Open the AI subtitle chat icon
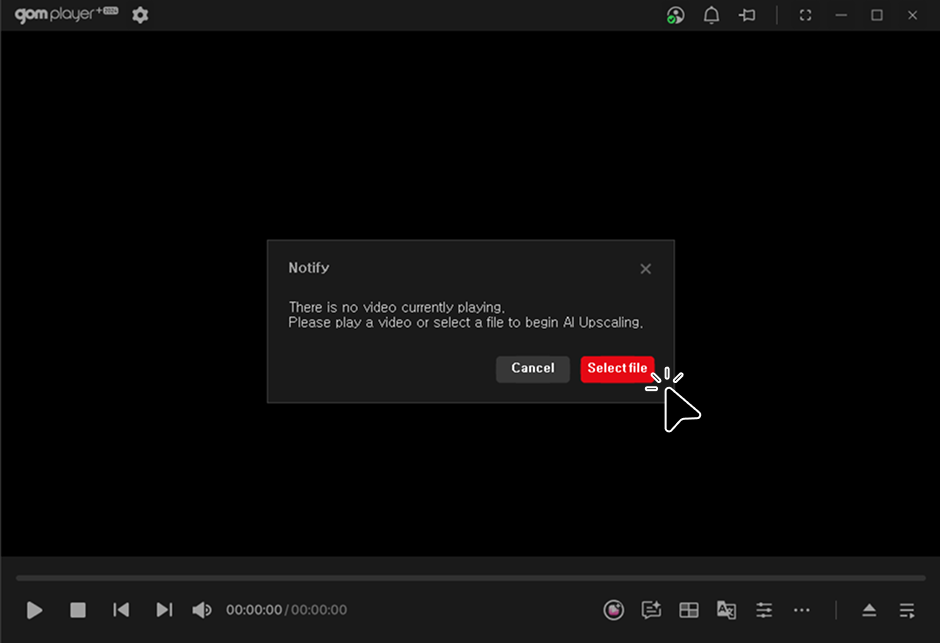Viewport: 940px width, 643px height. coord(651,610)
